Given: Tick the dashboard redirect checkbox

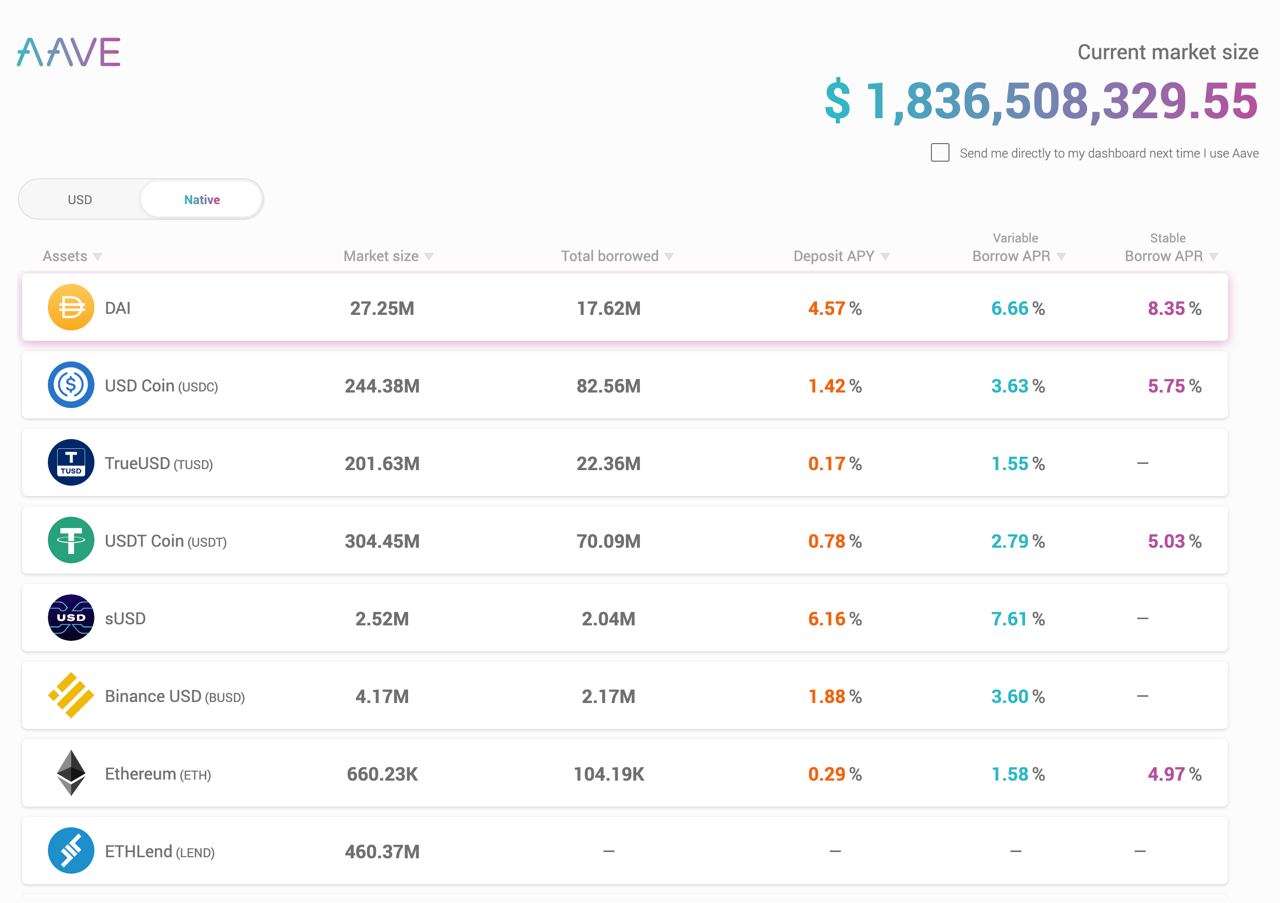Looking at the screenshot, I should 940,153.
